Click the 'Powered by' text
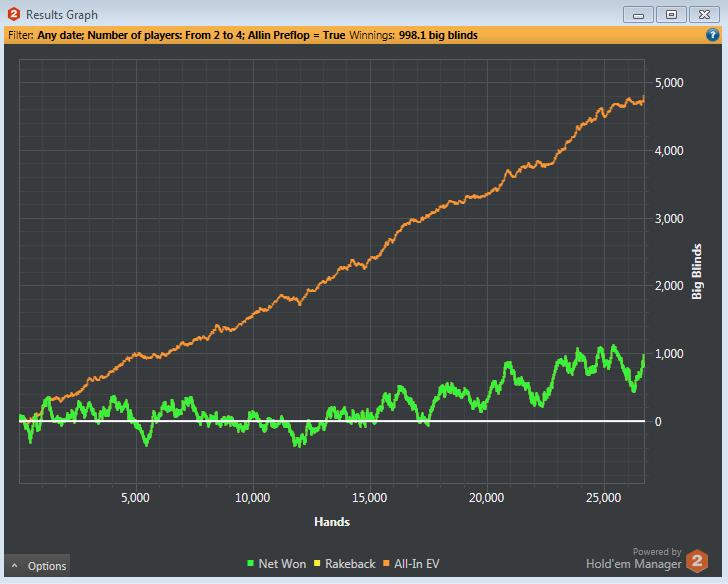Viewport: 728px width, 584px height. (657, 552)
